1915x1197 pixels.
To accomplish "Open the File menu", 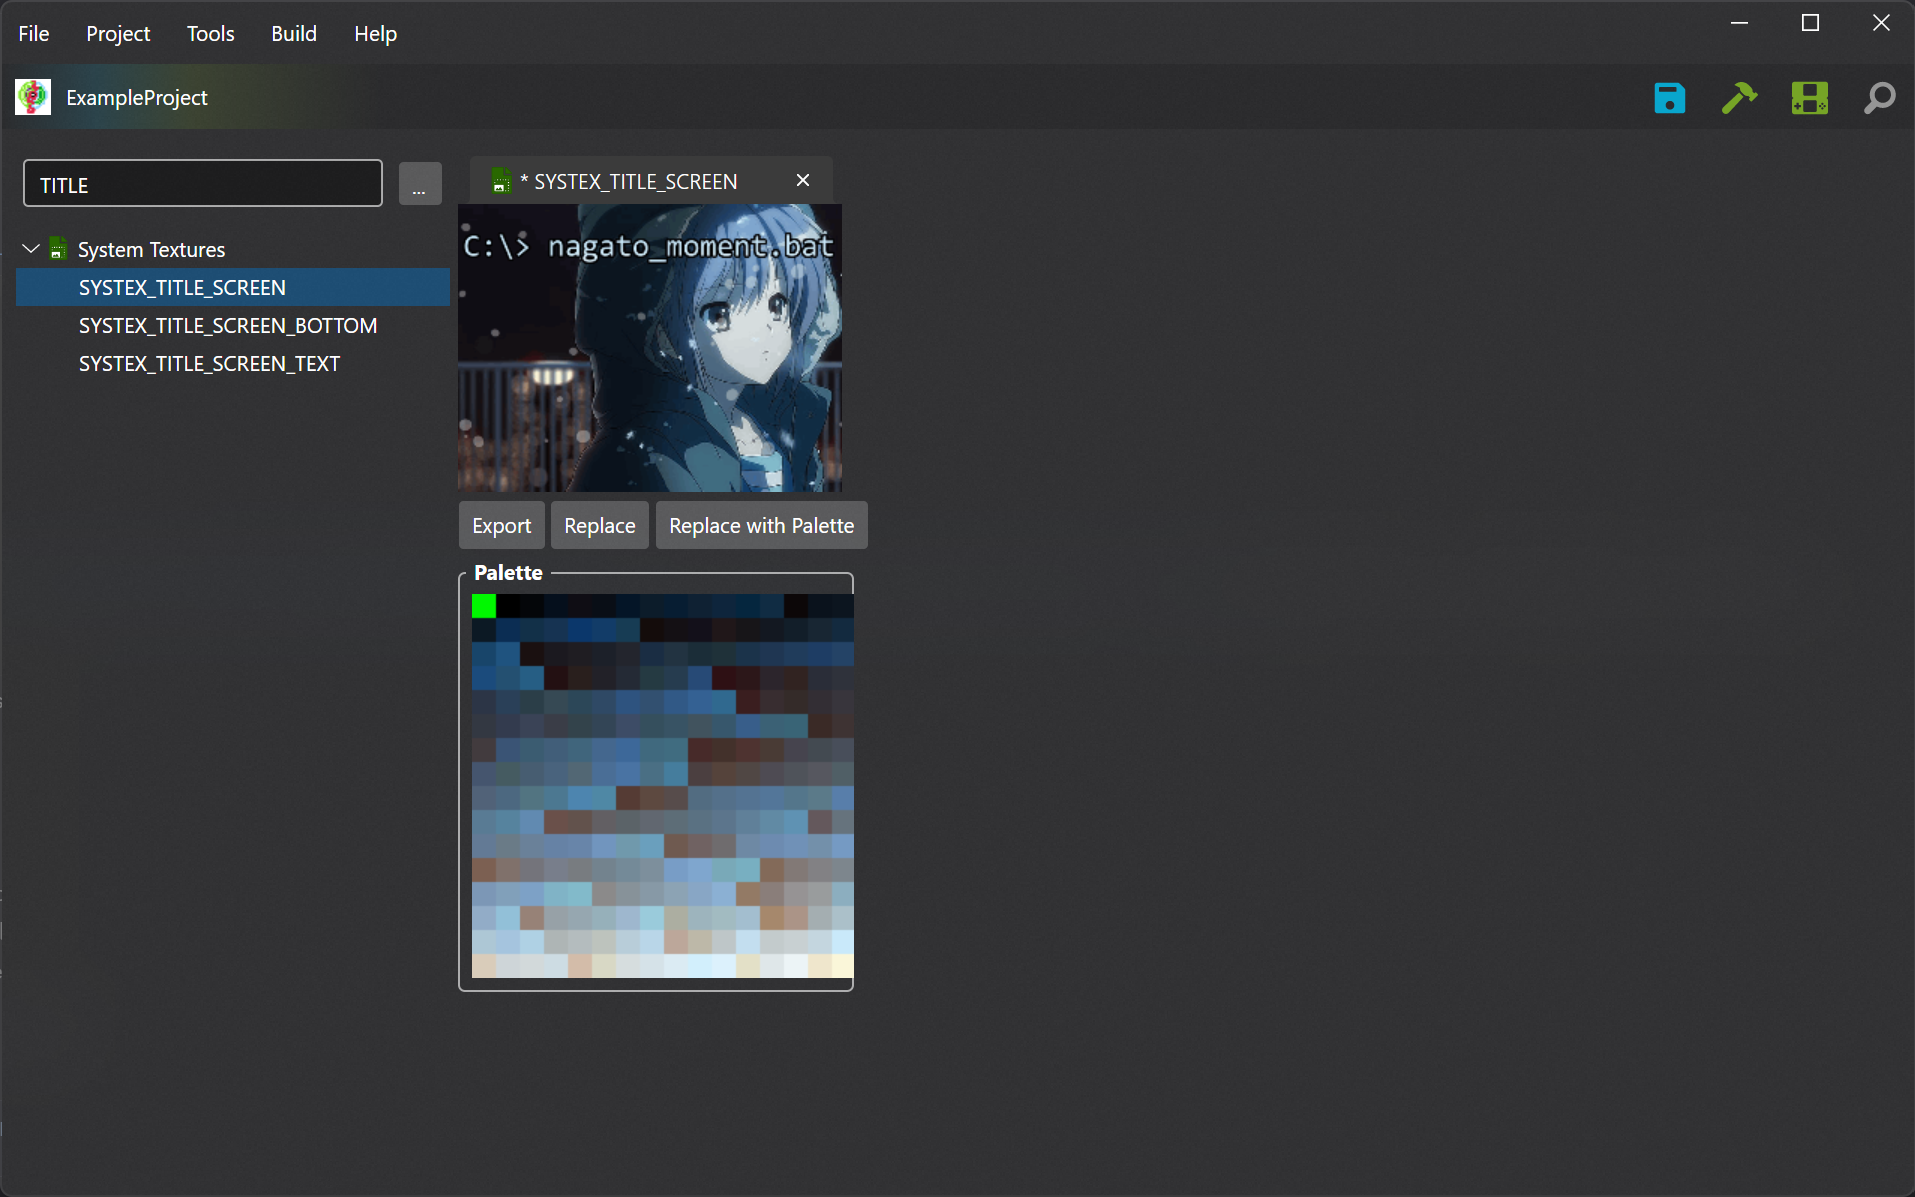I will [x=34, y=33].
